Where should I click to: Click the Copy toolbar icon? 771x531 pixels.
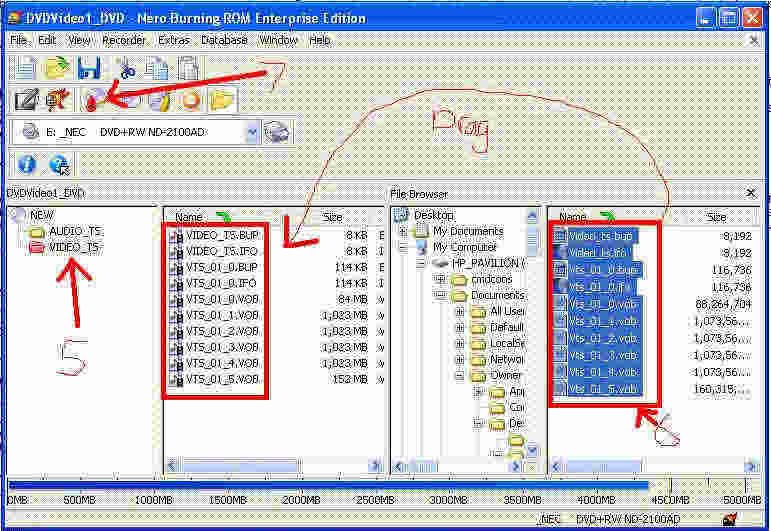pyautogui.click(x=157, y=68)
